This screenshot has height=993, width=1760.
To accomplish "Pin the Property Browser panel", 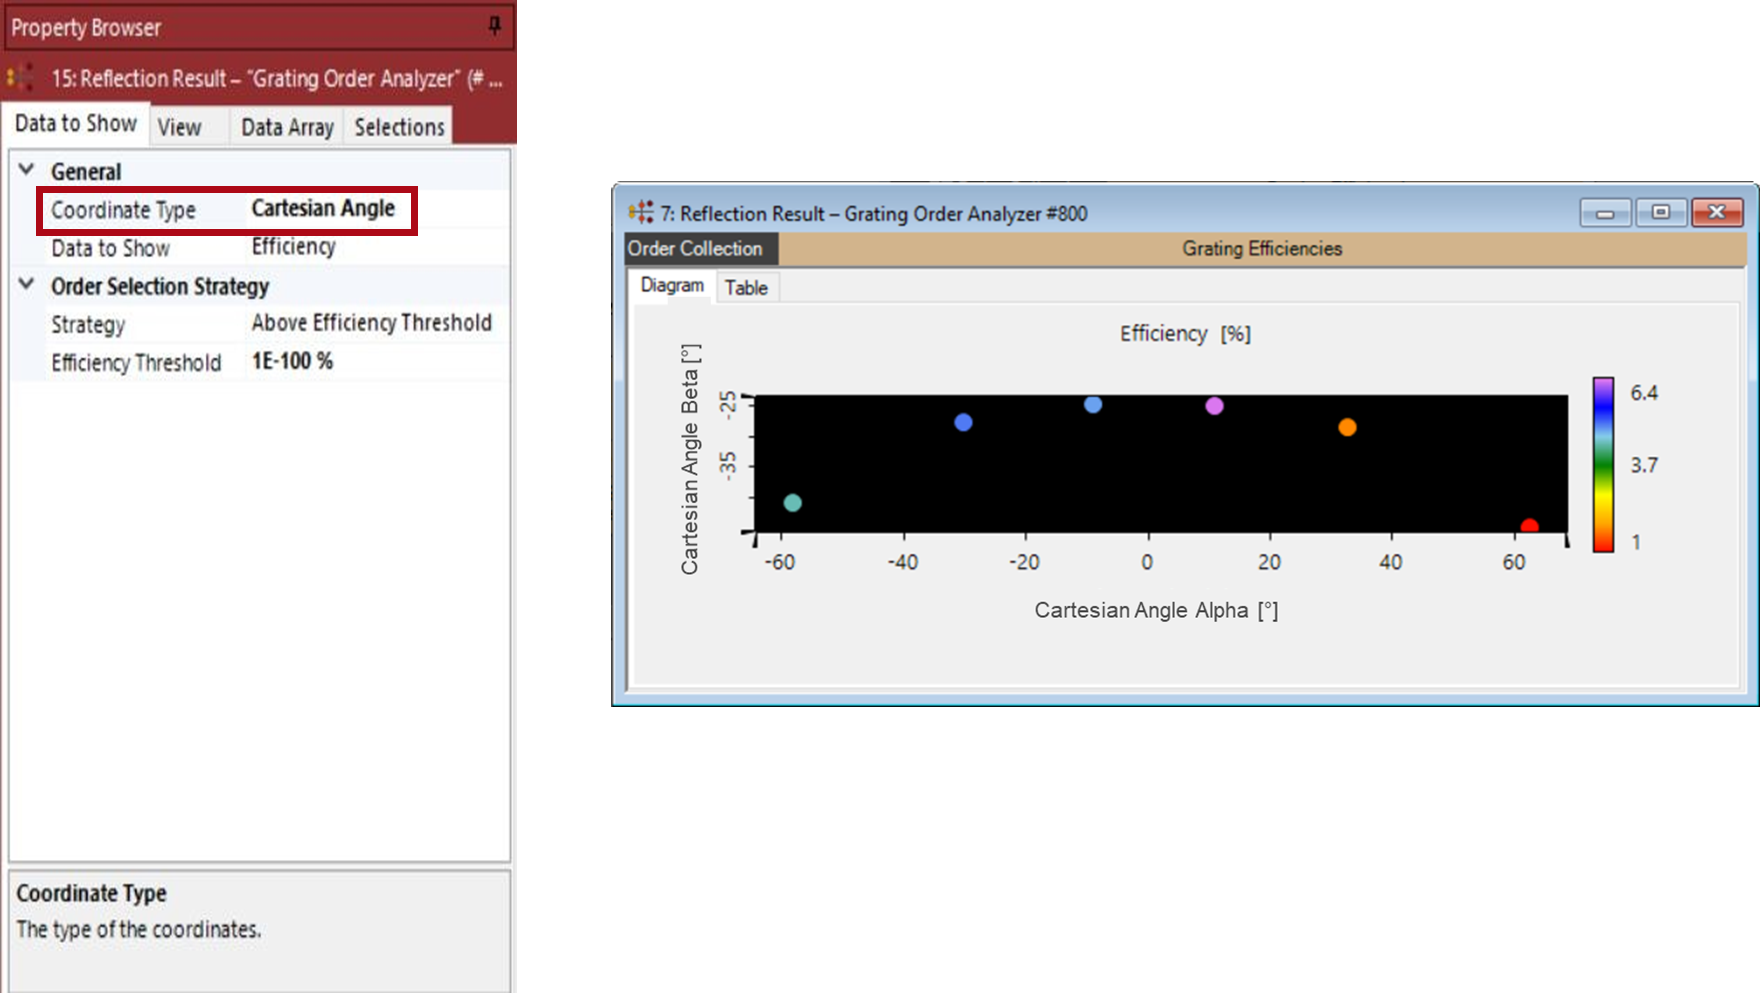I will [x=494, y=26].
